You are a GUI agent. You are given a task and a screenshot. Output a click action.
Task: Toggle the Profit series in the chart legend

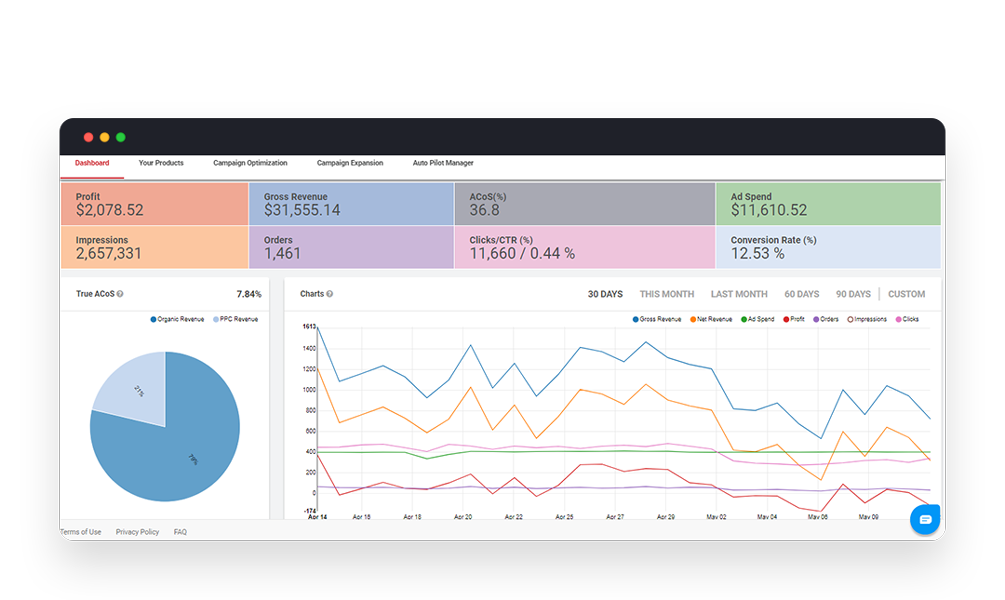coord(784,318)
